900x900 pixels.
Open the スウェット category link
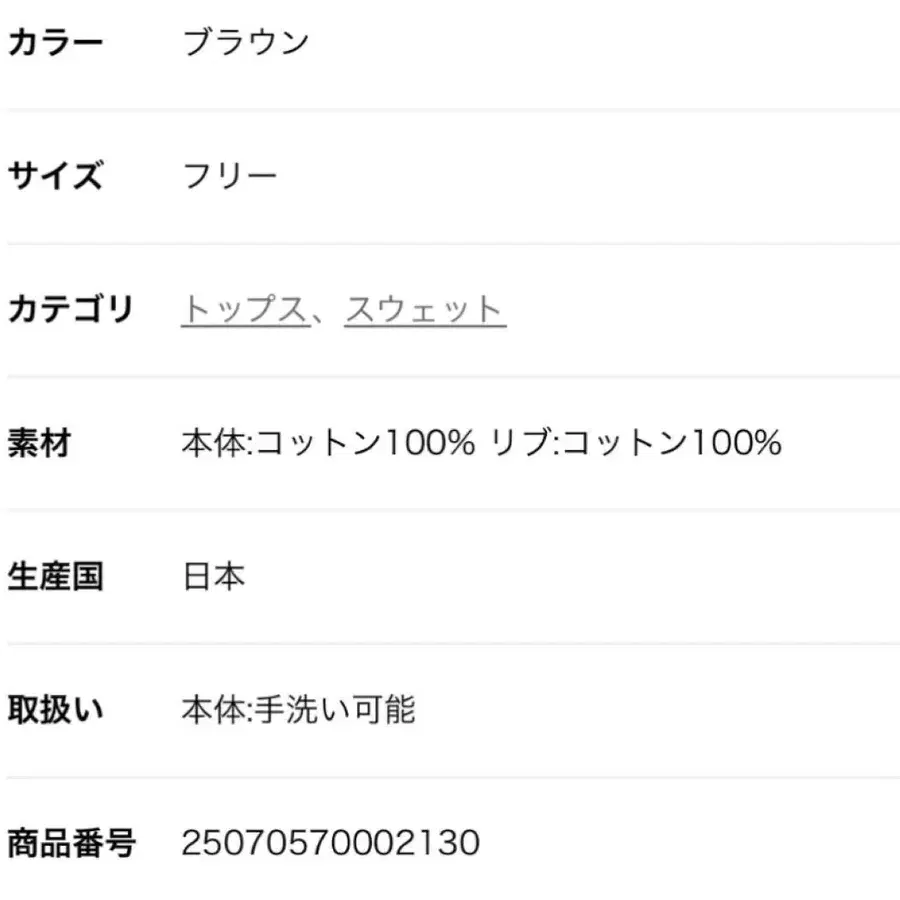point(425,310)
